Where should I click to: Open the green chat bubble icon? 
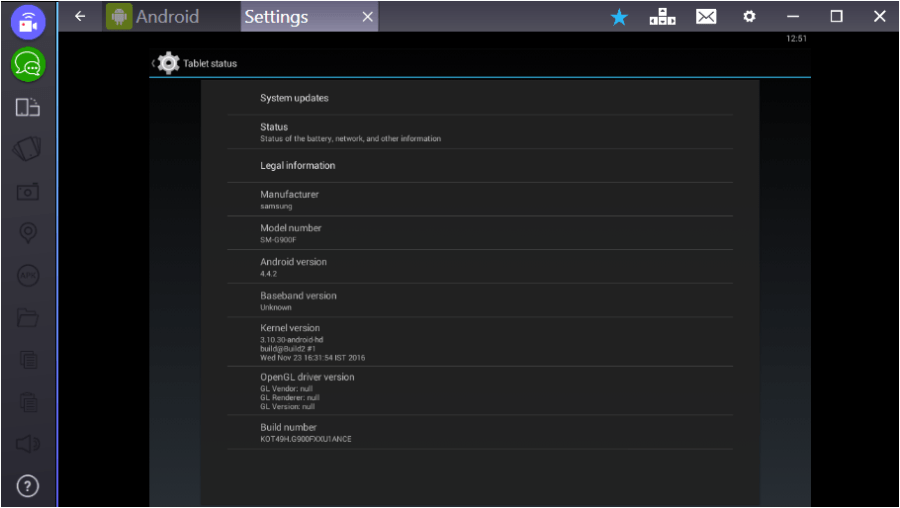[x=28, y=65]
